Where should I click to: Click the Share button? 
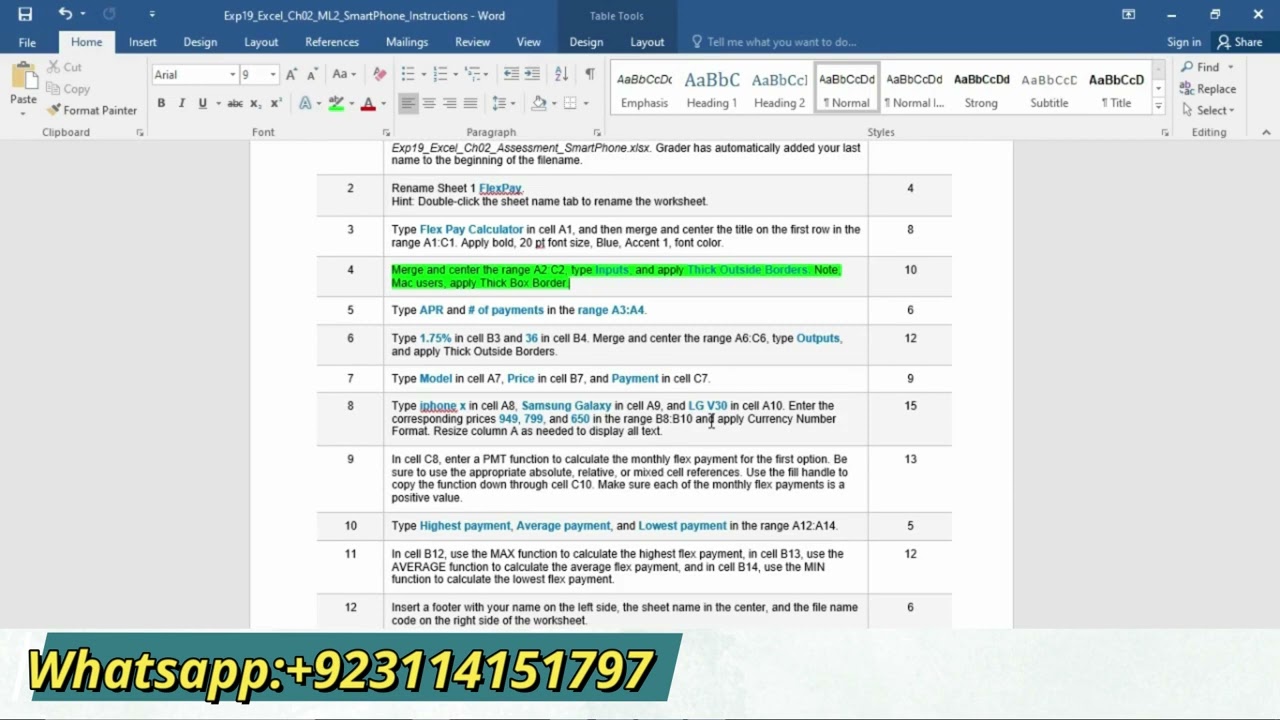click(x=1239, y=42)
